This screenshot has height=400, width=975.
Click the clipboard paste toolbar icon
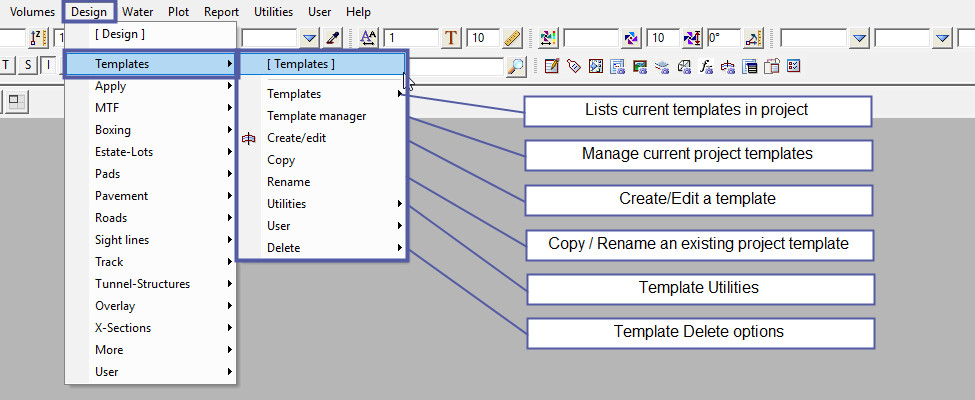tap(772, 67)
